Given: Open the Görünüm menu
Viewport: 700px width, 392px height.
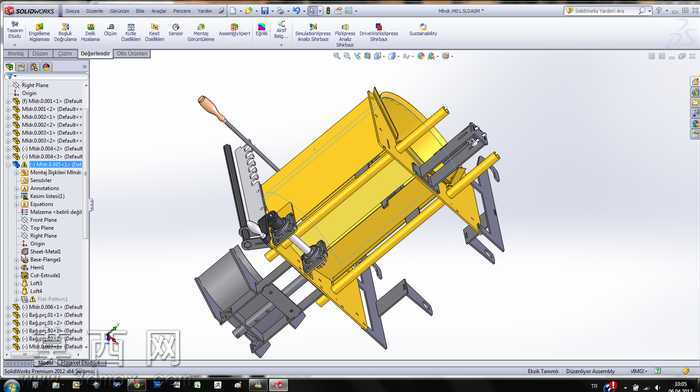Looking at the screenshot, I should pyautogui.click(x=120, y=11).
